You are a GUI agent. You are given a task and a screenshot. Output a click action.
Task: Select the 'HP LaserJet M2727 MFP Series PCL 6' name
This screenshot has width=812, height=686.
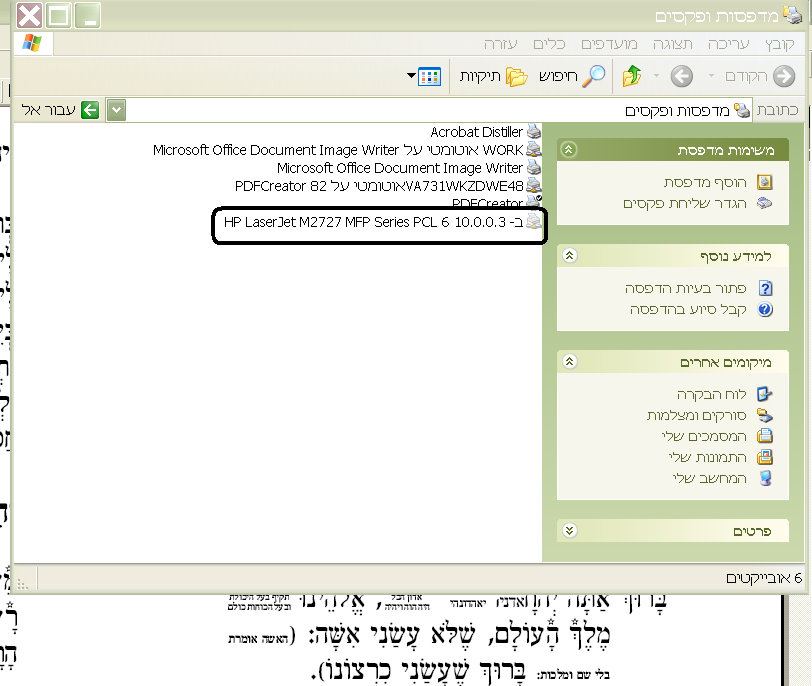coord(337,222)
